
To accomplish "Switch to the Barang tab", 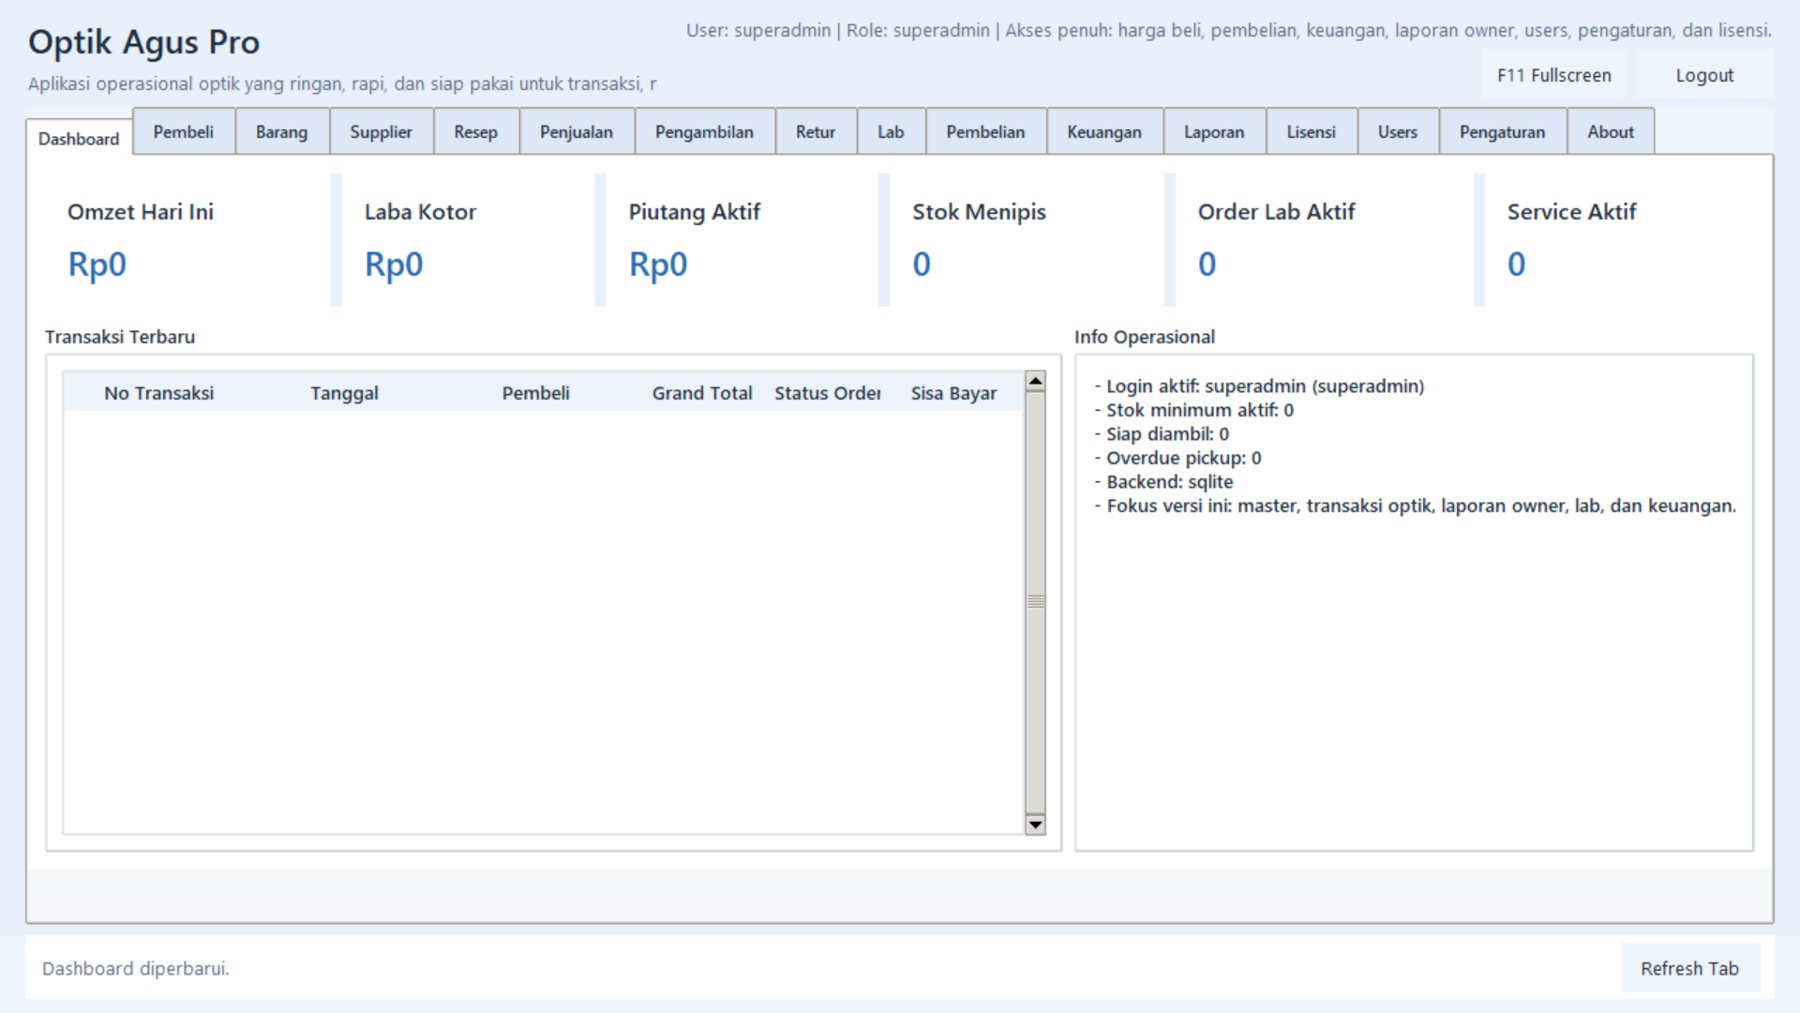I will click(x=282, y=132).
